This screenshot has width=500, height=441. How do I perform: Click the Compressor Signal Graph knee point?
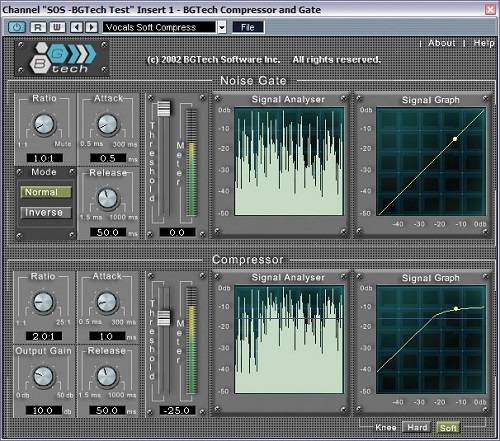click(x=456, y=309)
